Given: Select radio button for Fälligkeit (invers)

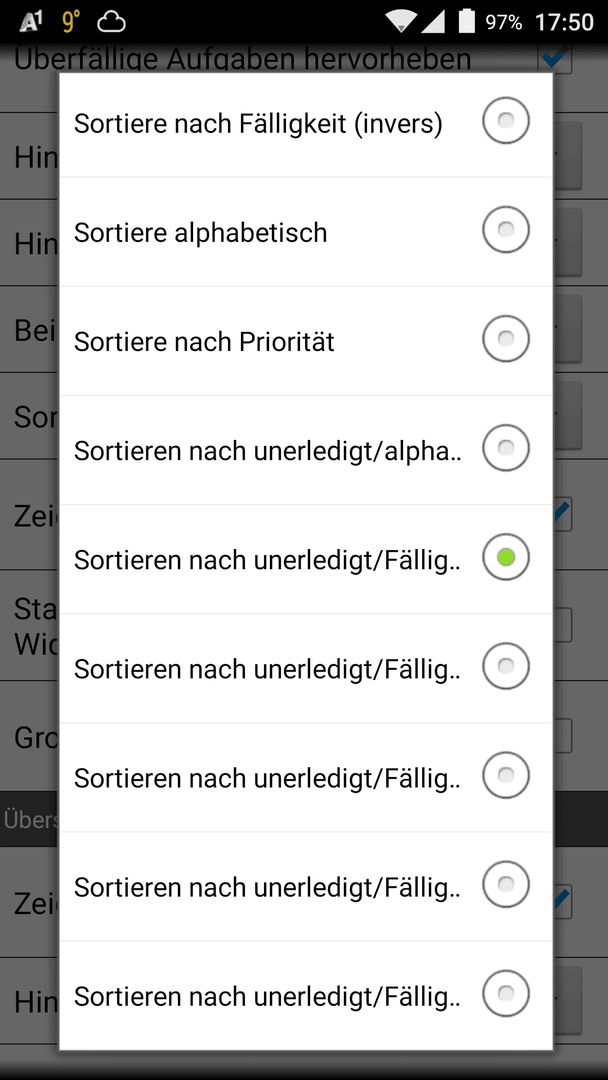Looking at the screenshot, I should coord(505,121).
